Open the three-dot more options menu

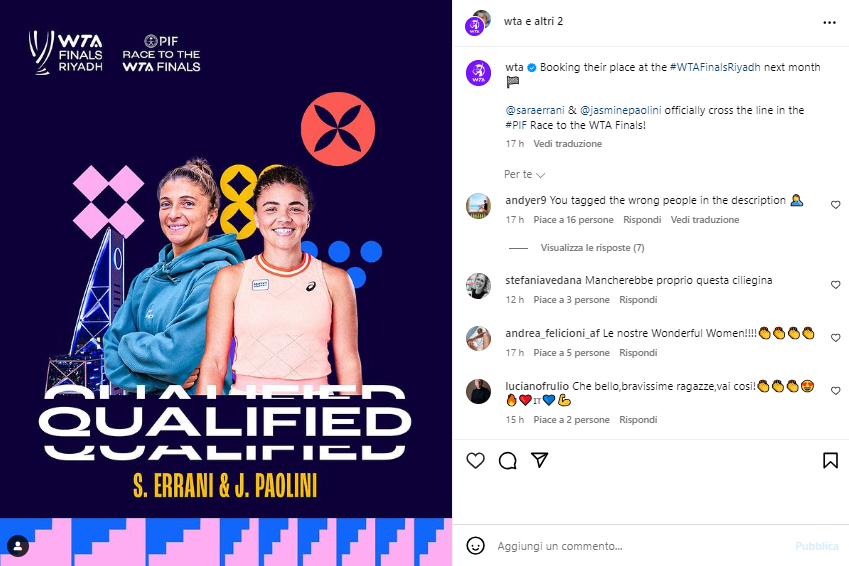coord(829,23)
